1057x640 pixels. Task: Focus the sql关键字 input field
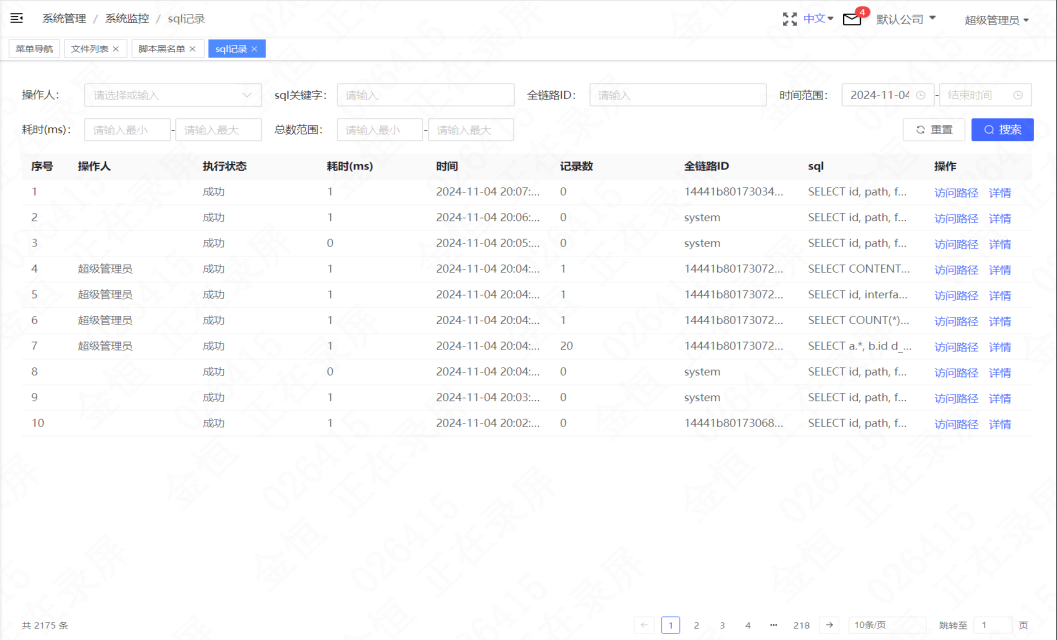coord(425,95)
